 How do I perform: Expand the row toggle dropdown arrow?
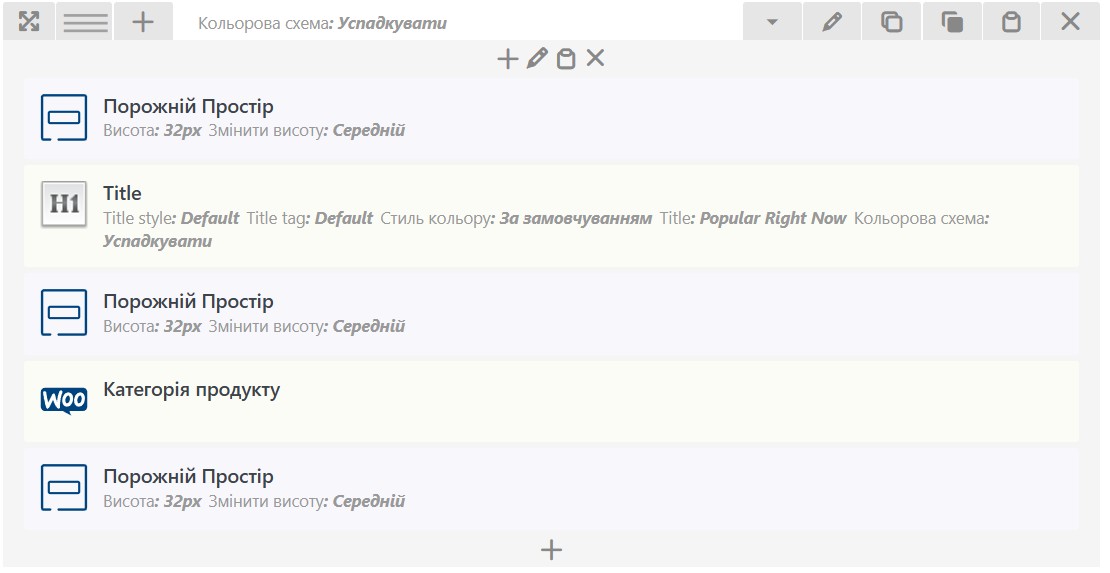click(772, 21)
